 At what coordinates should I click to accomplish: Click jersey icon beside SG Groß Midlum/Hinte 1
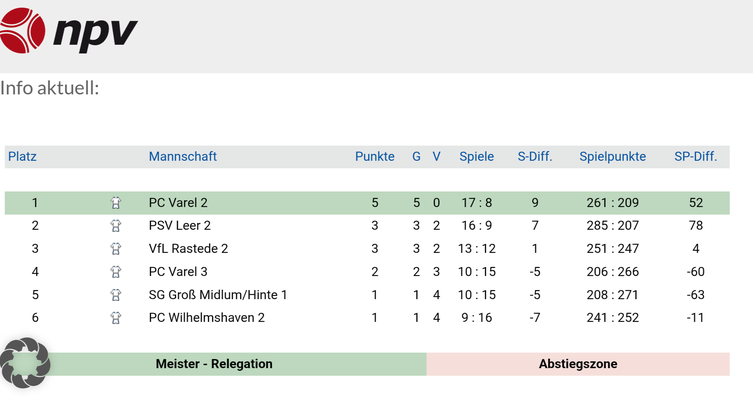coord(116,295)
